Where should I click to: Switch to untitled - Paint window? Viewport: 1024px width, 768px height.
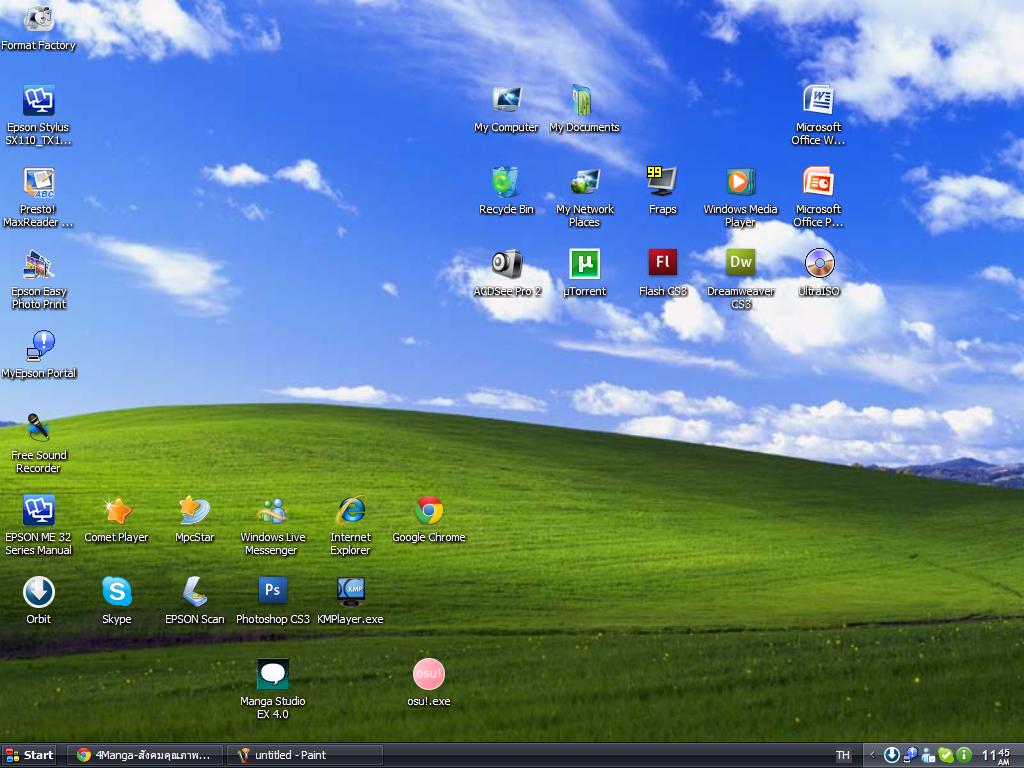(305, 756)
